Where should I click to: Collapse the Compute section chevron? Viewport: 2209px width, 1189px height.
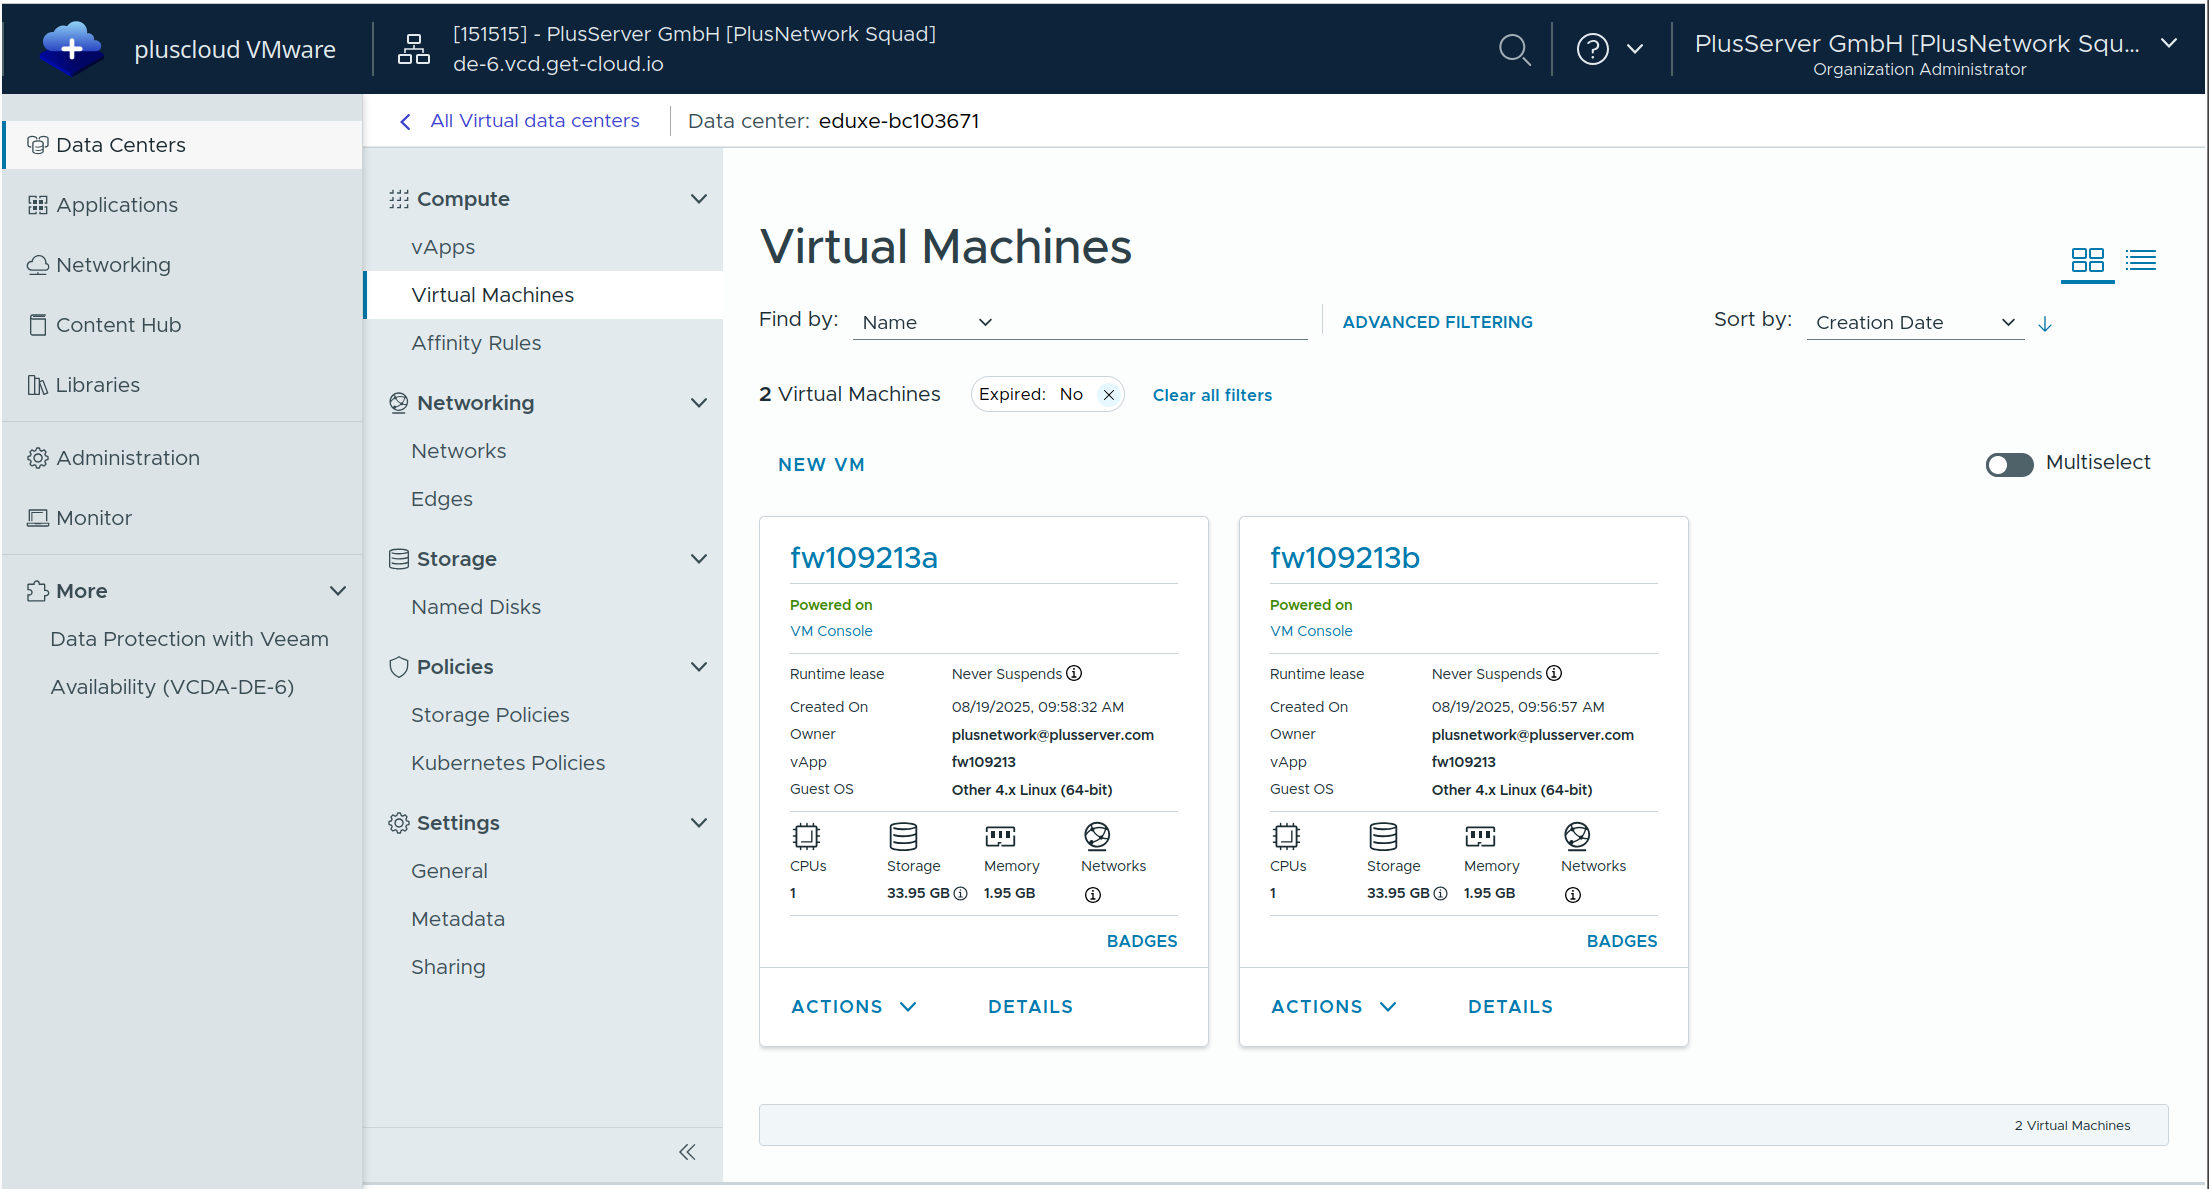pyautogui.click(x=699, y=199)
